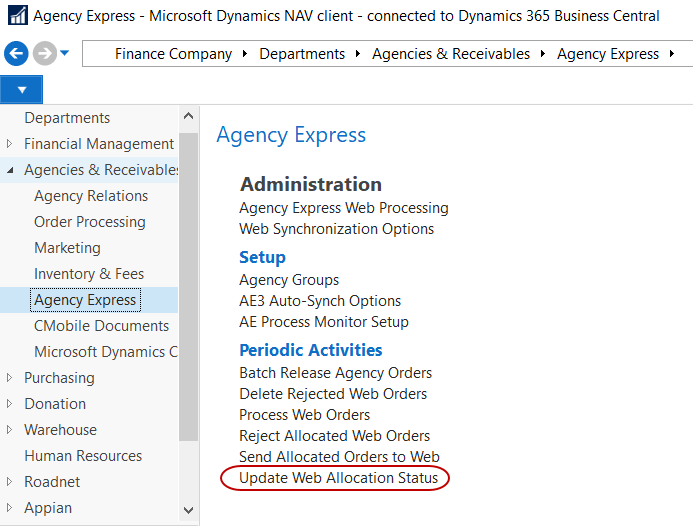This screenshot has height=526, width=693.
Task: Click the grayed forward arrow button
Action: (x=44, y=54)
